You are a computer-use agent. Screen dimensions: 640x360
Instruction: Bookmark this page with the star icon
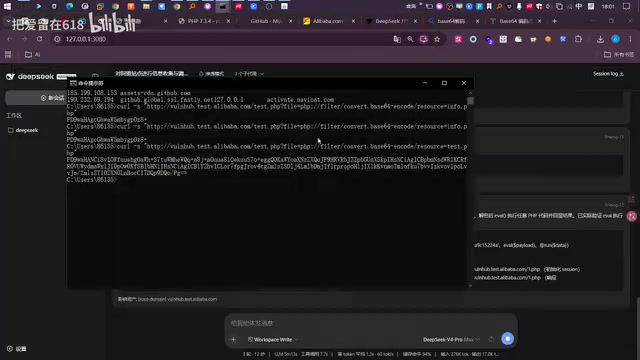click(437, 39)
